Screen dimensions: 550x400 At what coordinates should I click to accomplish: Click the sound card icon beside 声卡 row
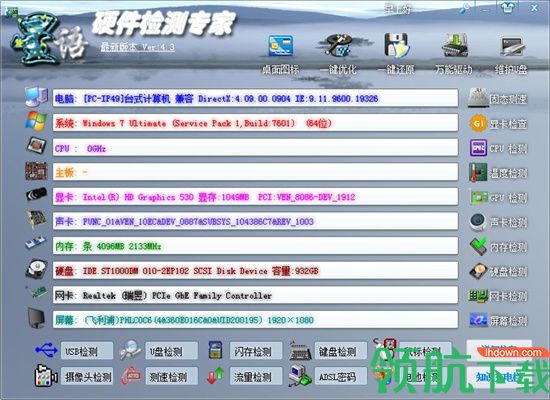tap(36, 219)
